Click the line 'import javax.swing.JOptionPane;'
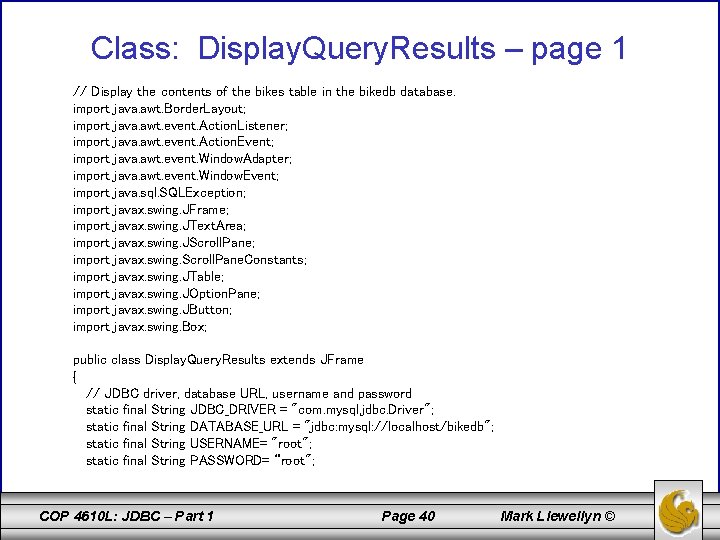 point(166,293)
